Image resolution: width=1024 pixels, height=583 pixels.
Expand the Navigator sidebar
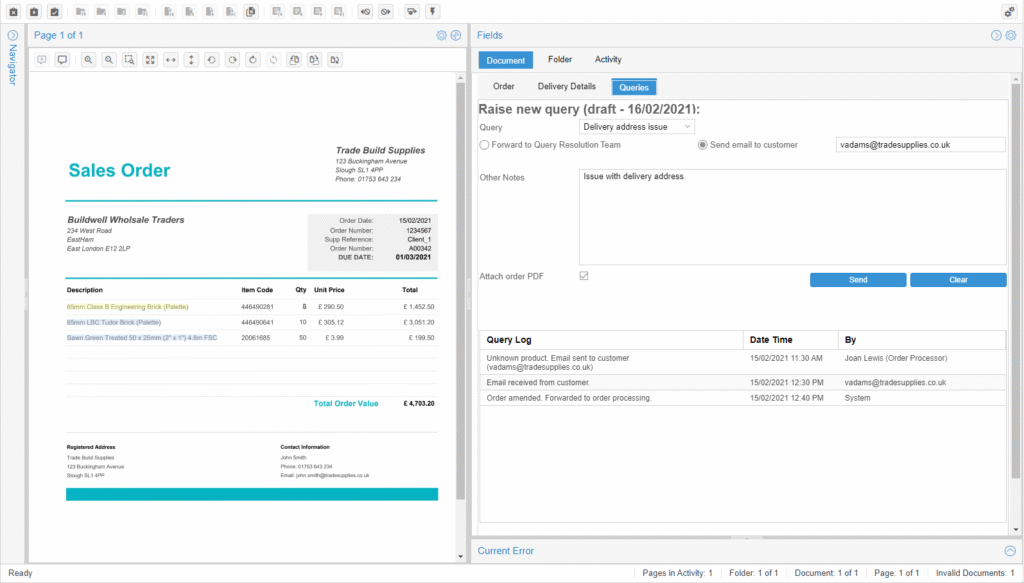(x=12, y=33)
